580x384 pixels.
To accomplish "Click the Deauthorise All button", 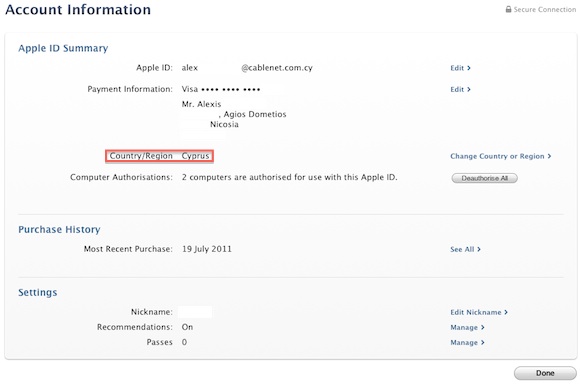I will [x=484, y=178].
